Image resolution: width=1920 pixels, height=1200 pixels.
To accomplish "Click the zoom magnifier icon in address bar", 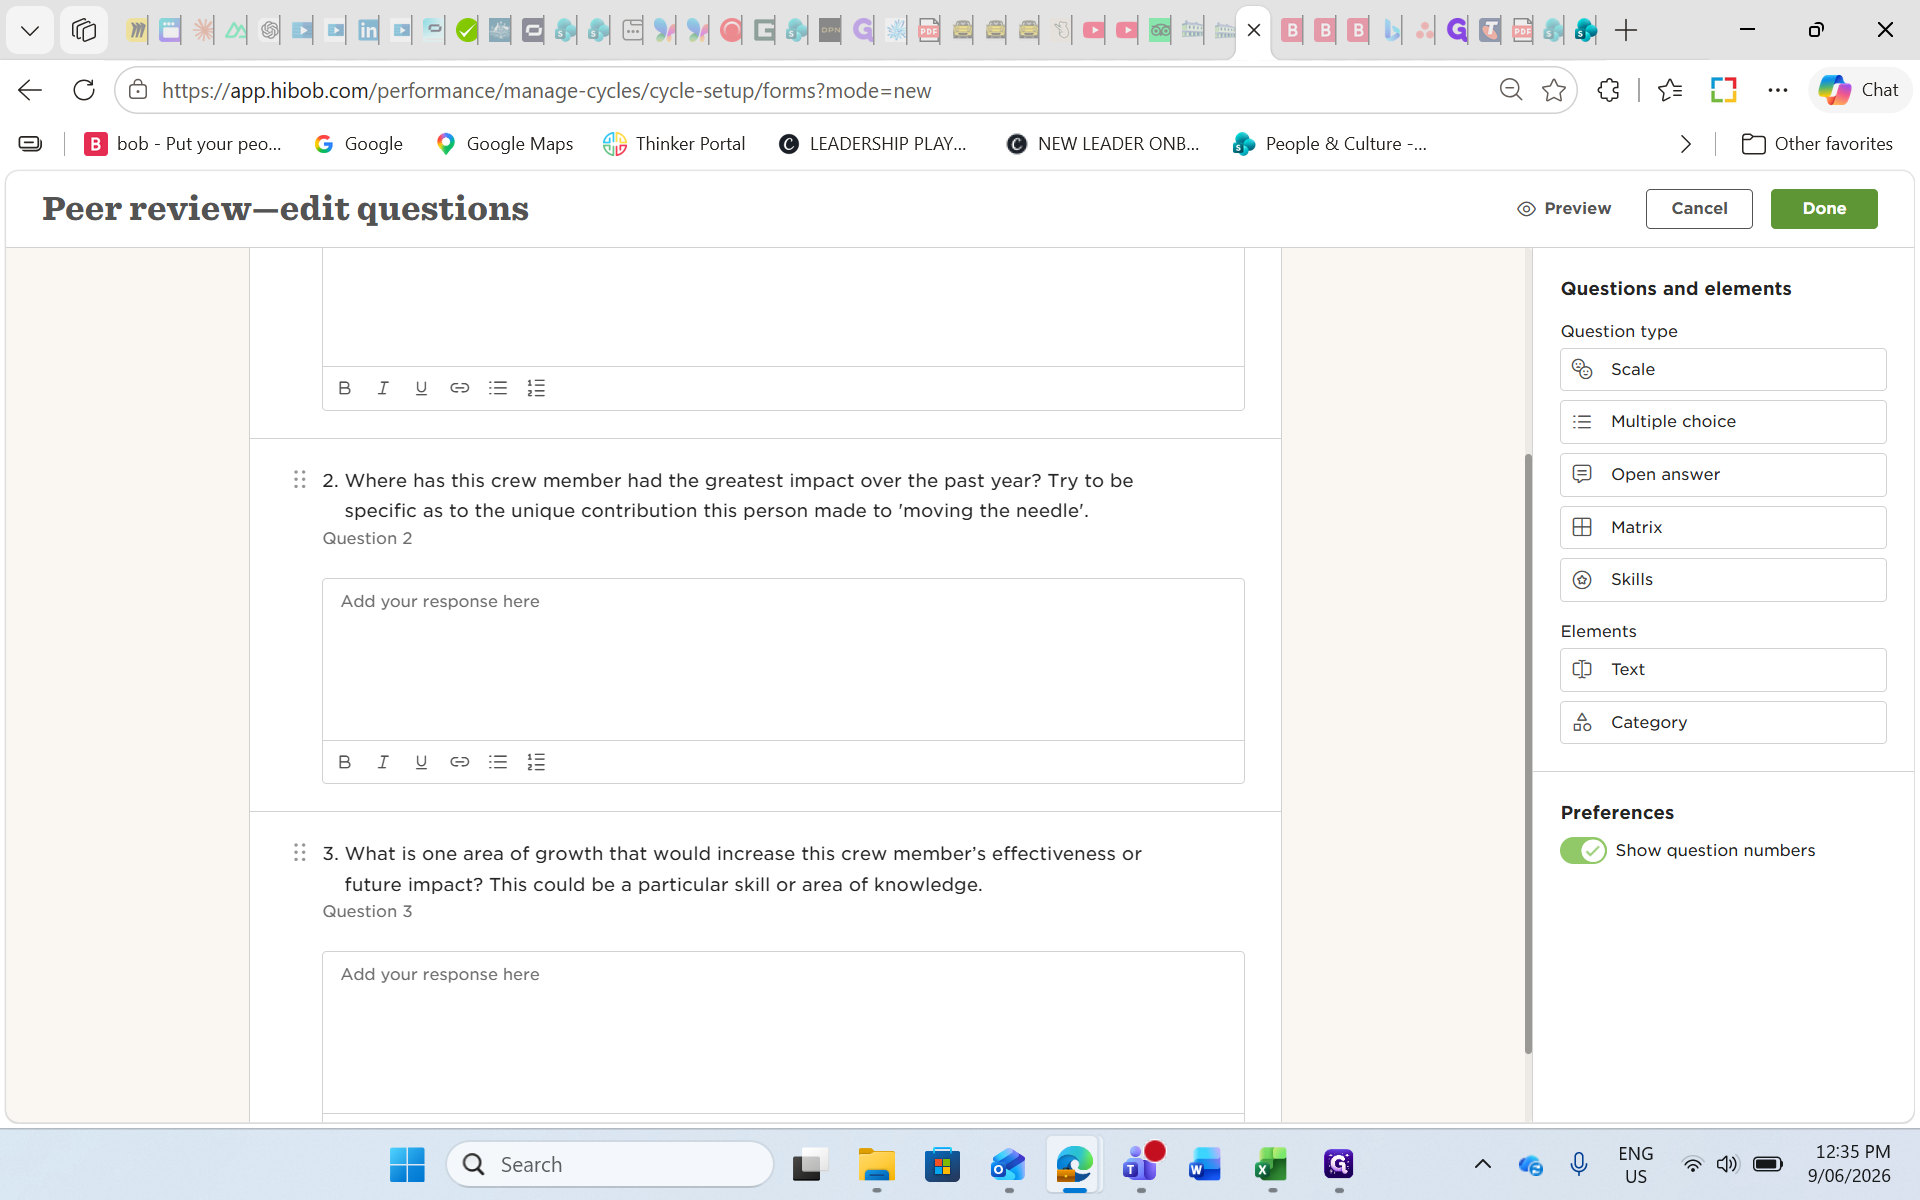I will pyautogui.click(x=1511, y=90).
